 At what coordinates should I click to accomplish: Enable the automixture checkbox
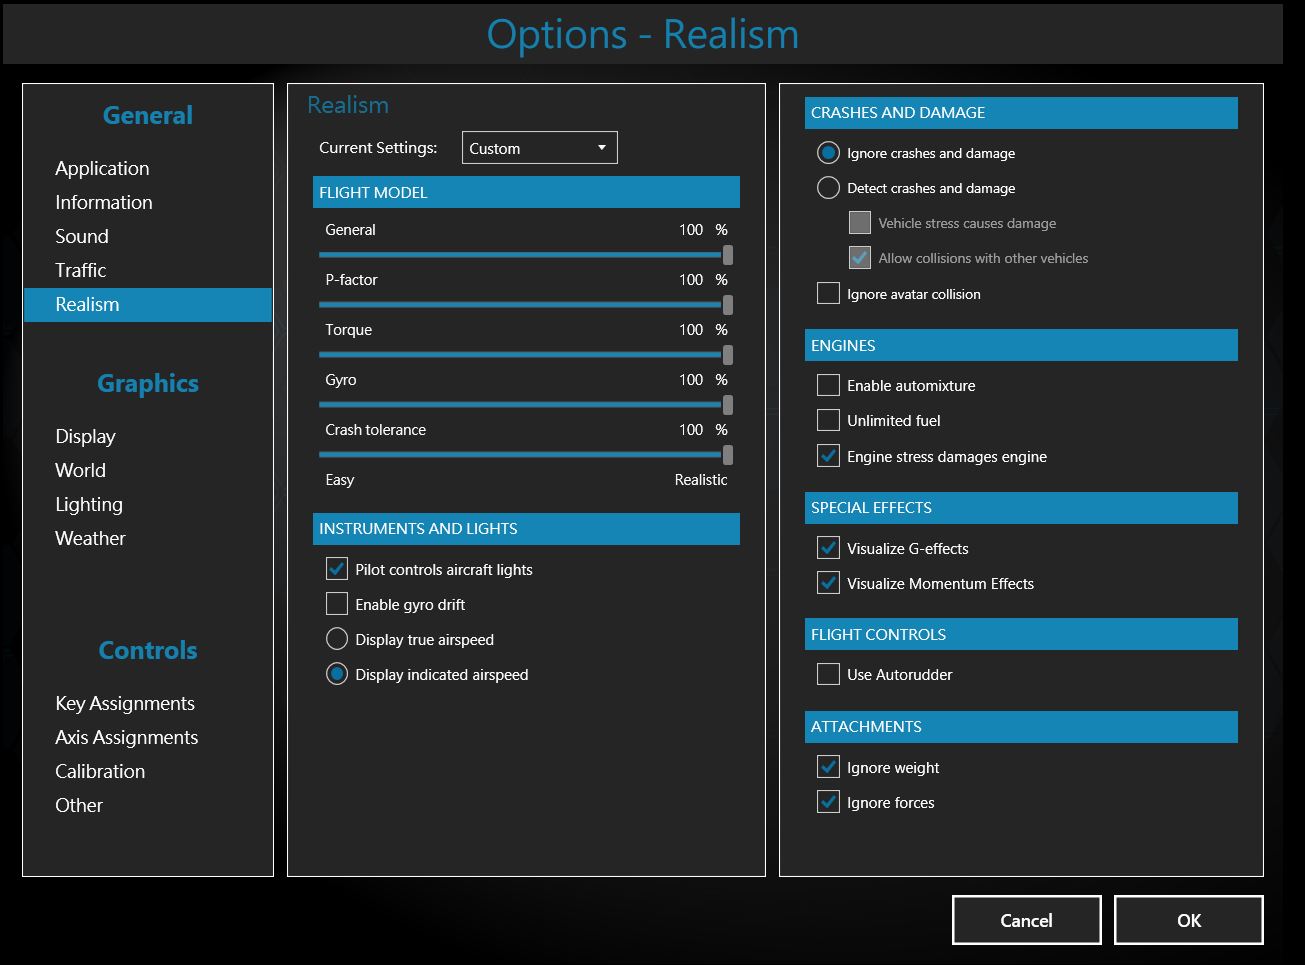point(828,385)
